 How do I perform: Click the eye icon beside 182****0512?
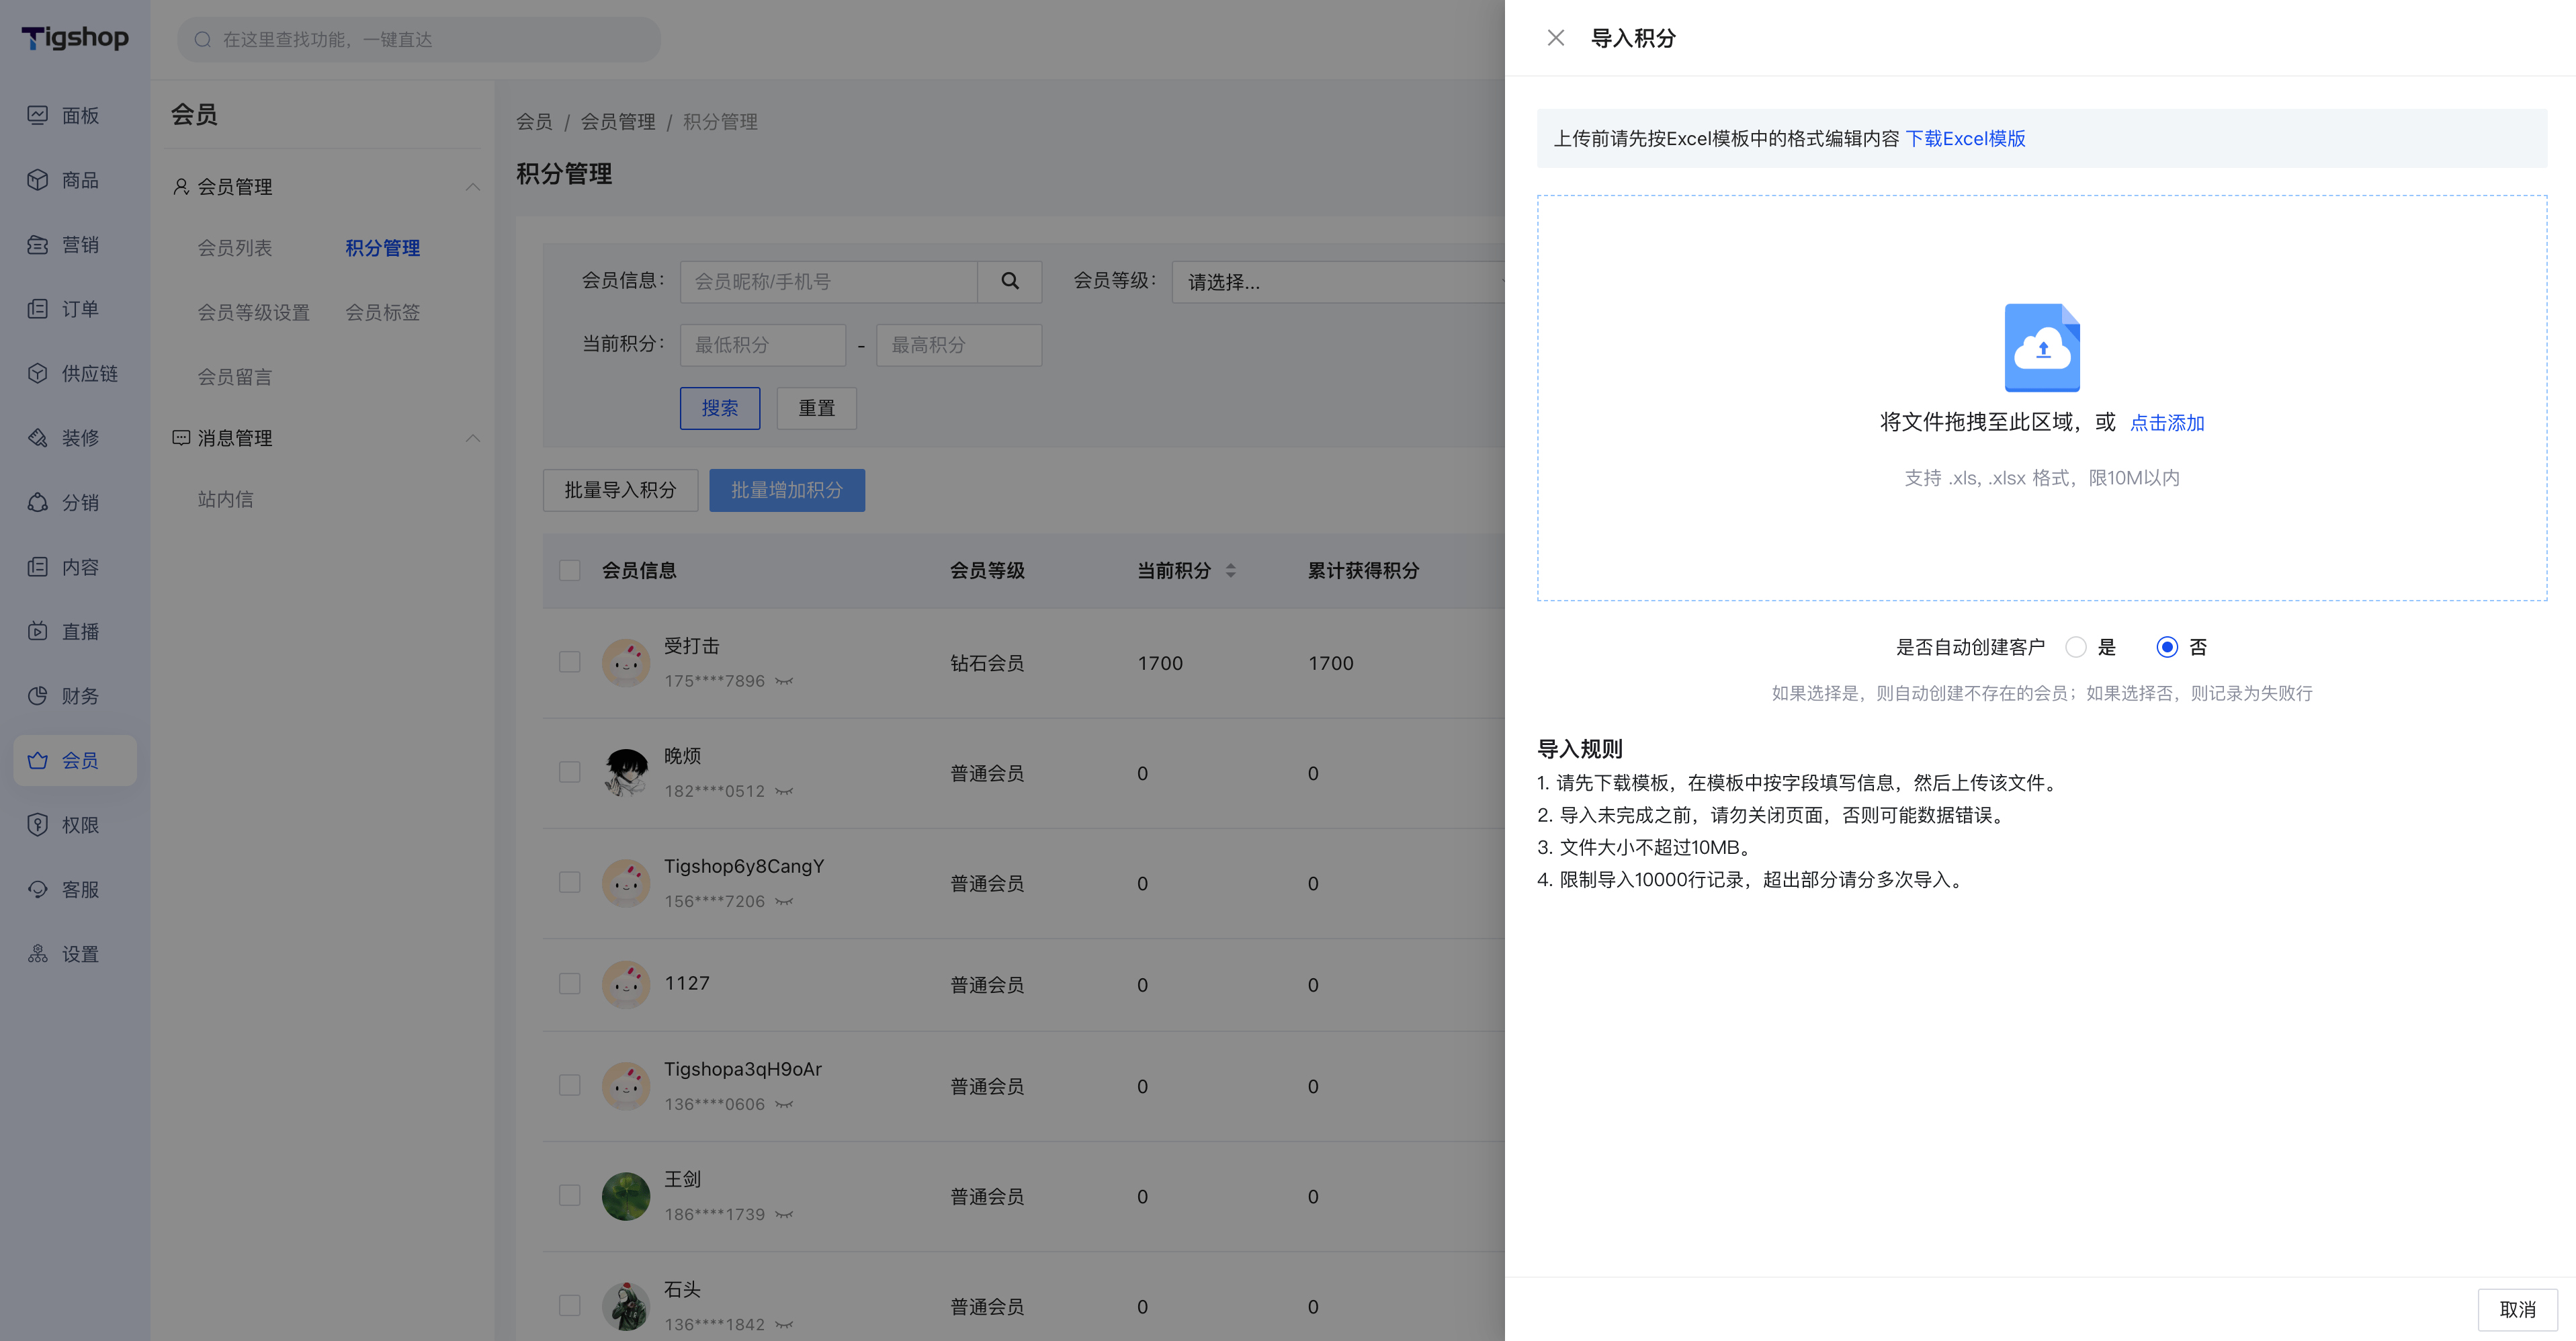[x=784, y=792]
